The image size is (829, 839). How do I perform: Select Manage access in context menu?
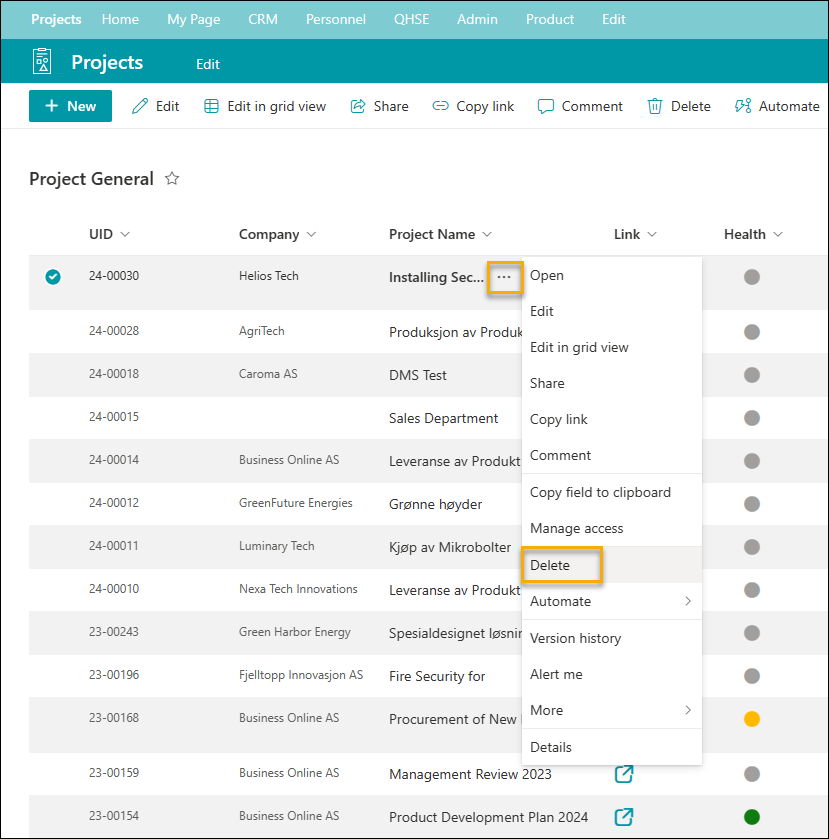[x=612, y=528]
